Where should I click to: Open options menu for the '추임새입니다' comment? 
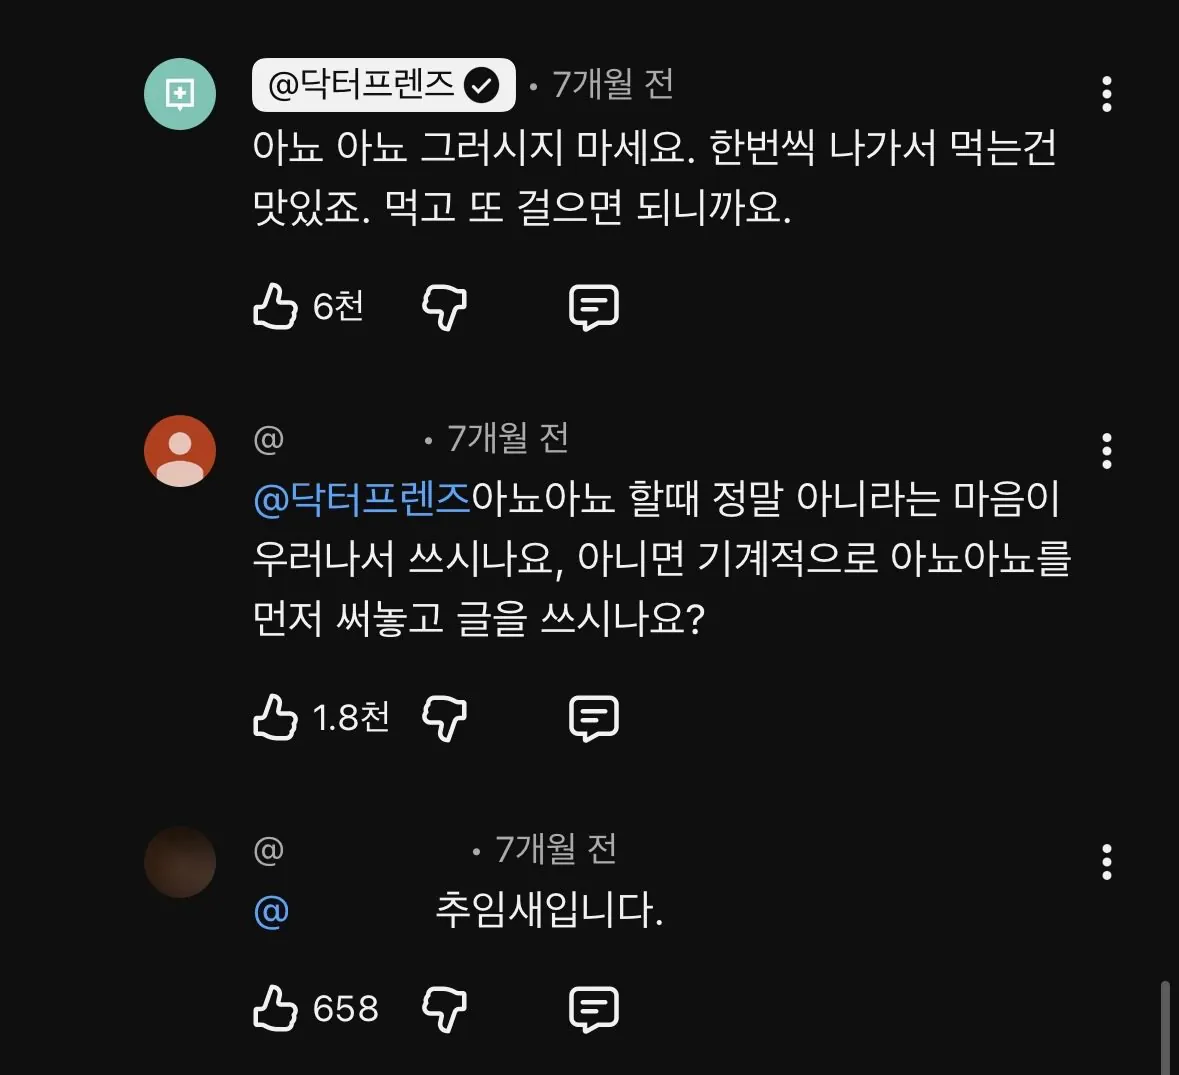point(1106,860)
